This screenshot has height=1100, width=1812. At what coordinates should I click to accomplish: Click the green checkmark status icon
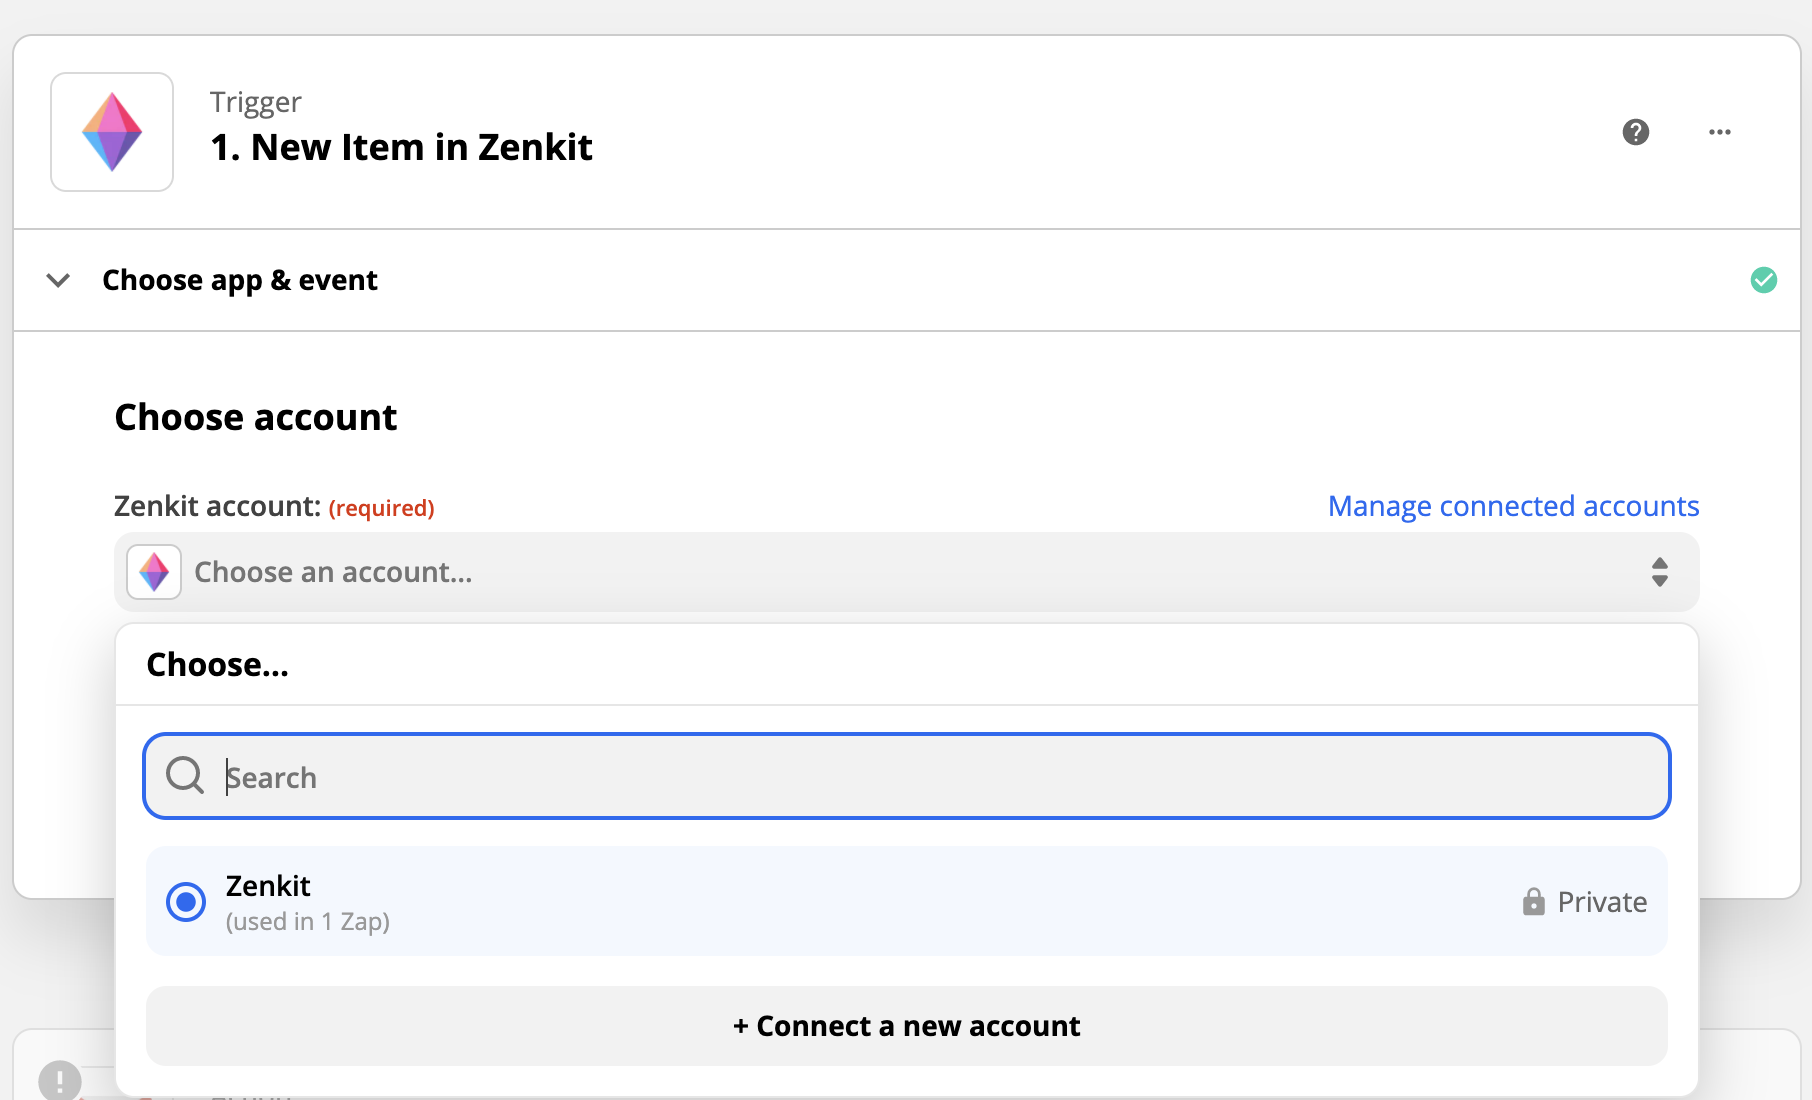(1764, 280)
